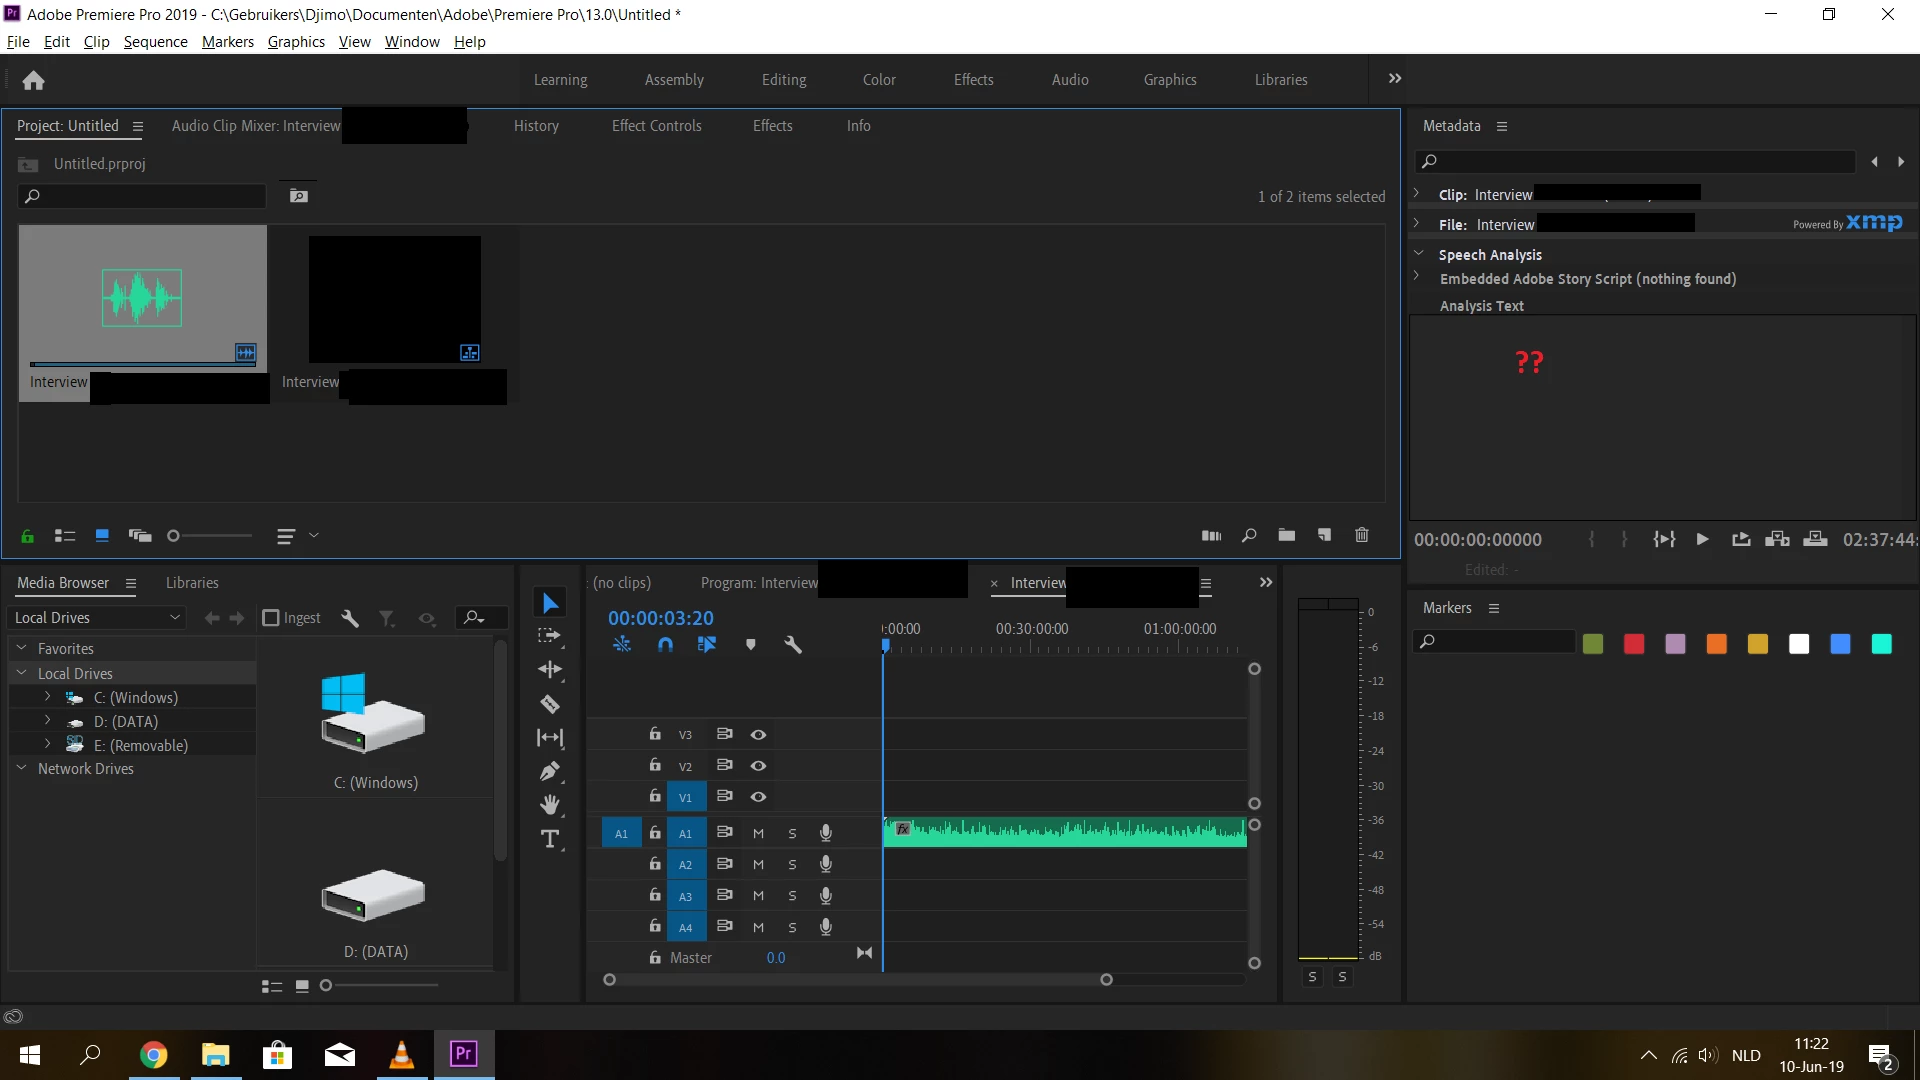Open the Sequence menu

(155, 42)
